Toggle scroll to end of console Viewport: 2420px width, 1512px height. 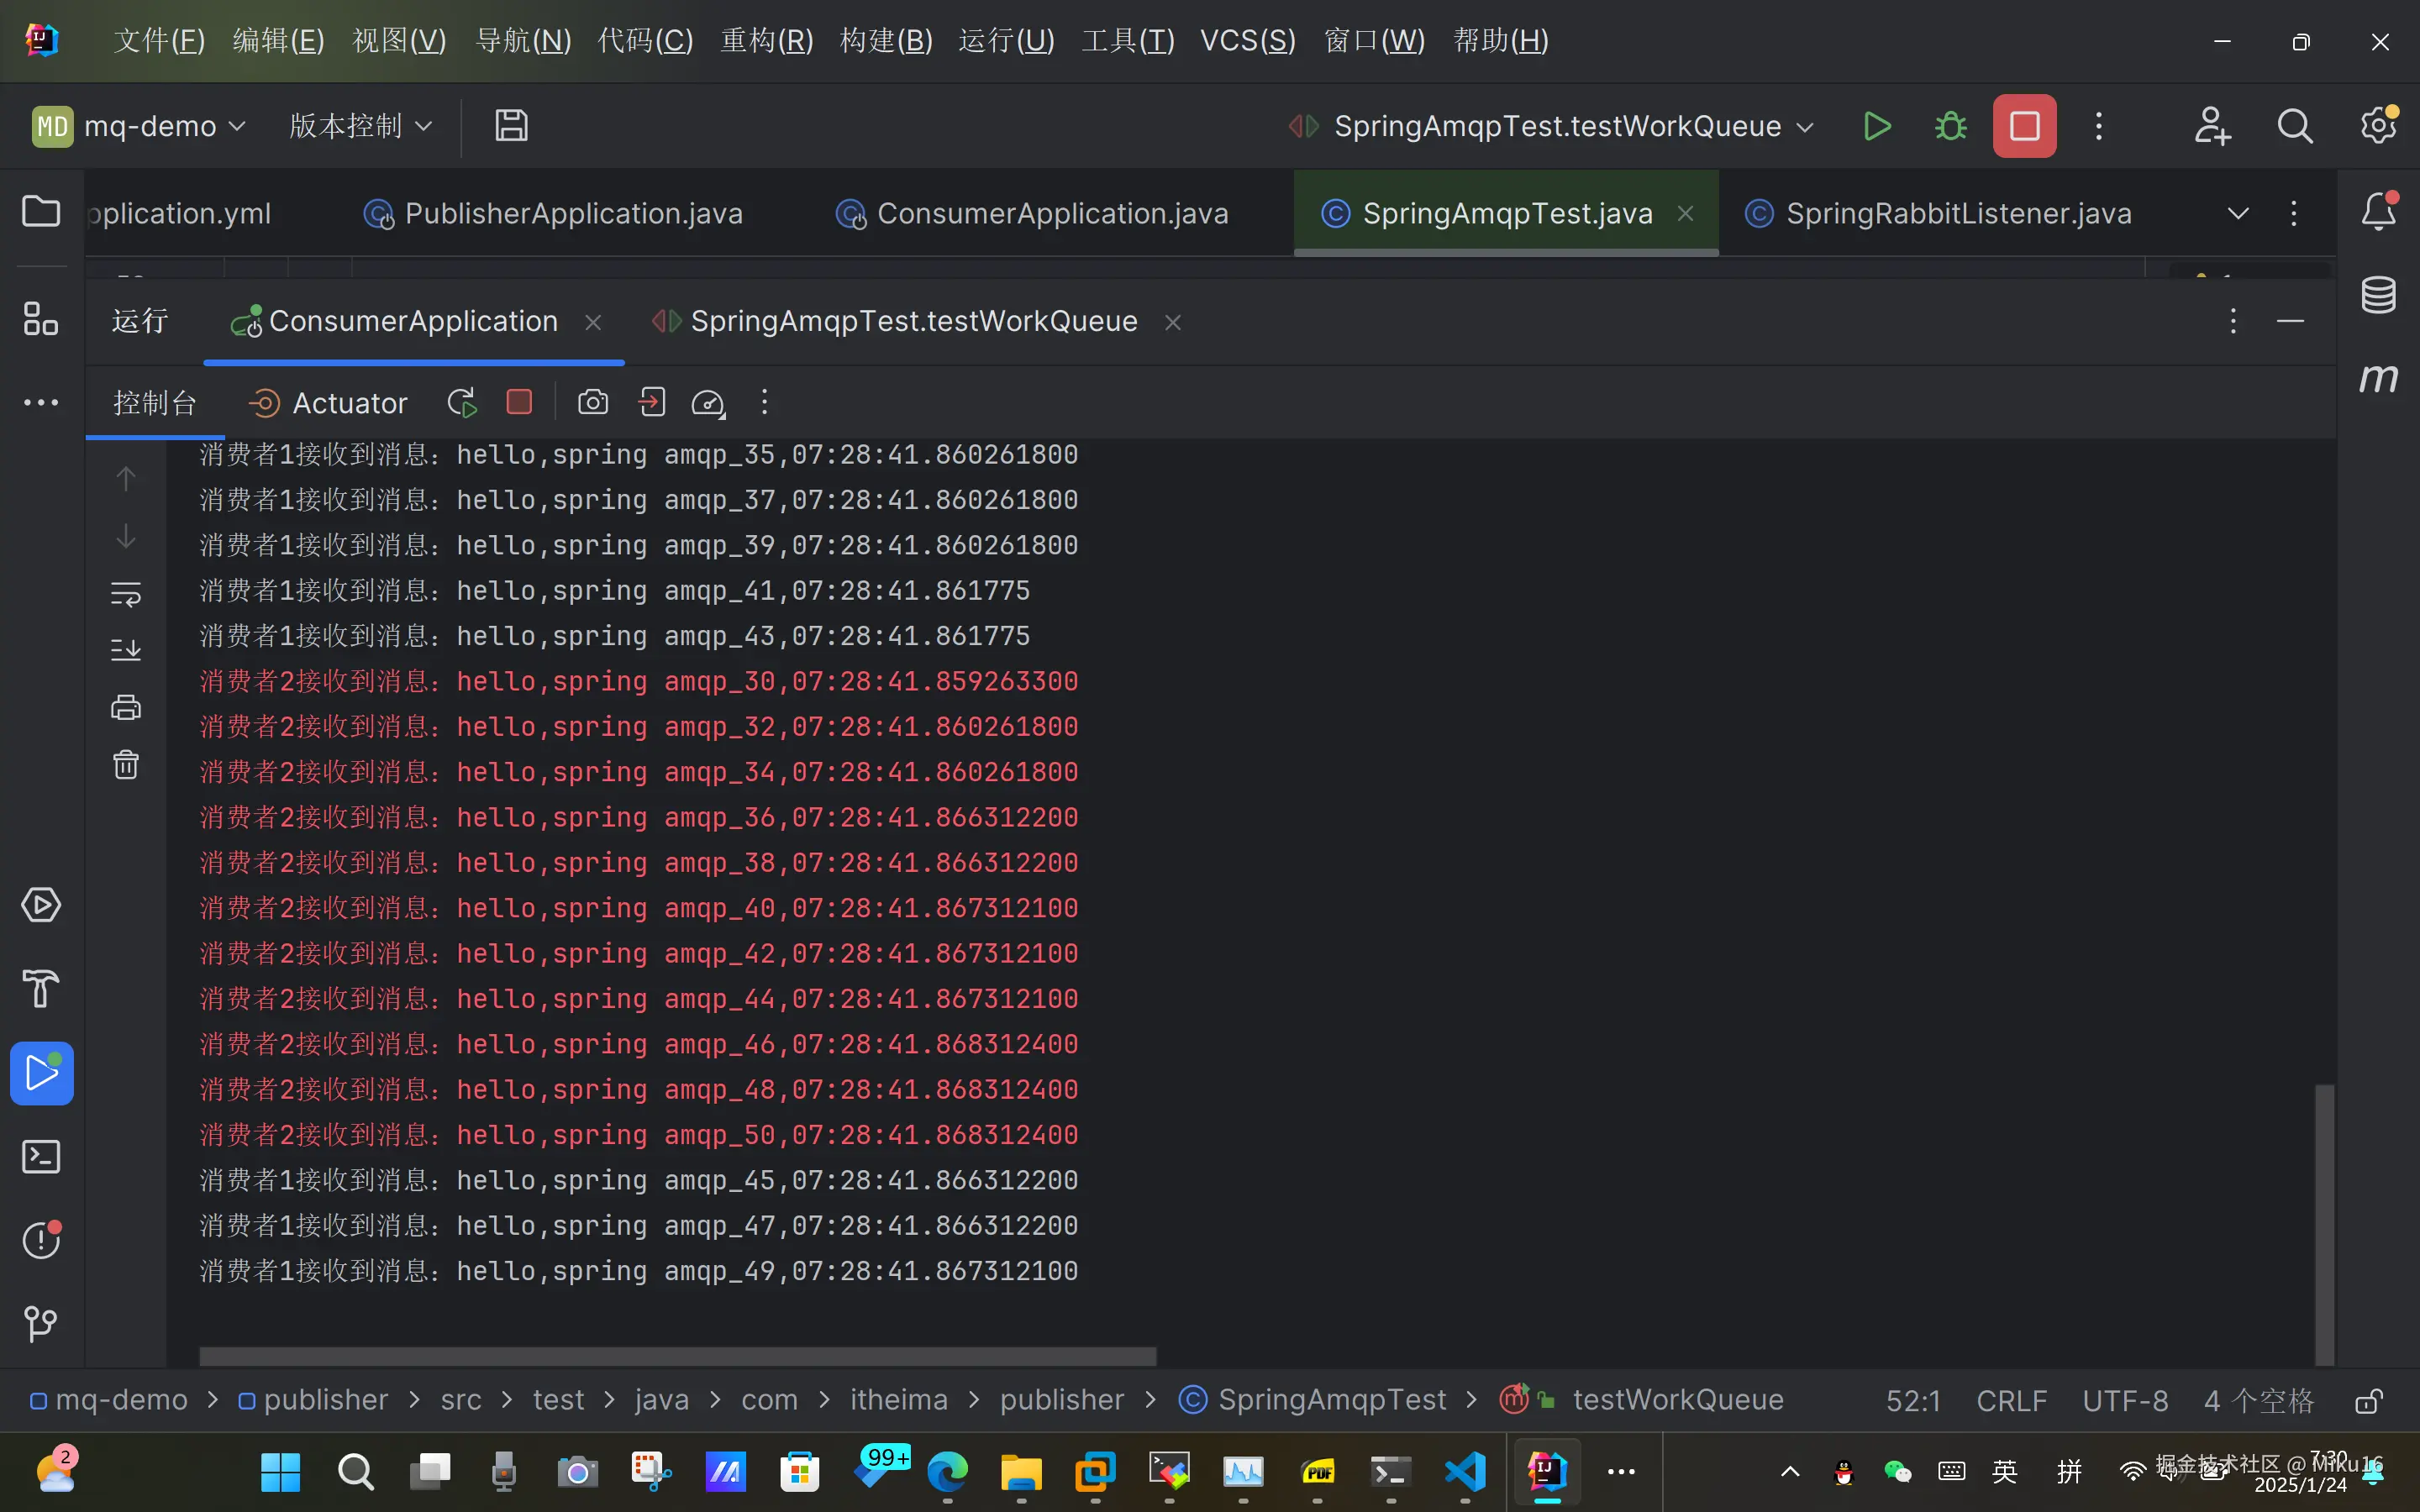(x=126, y=650)
